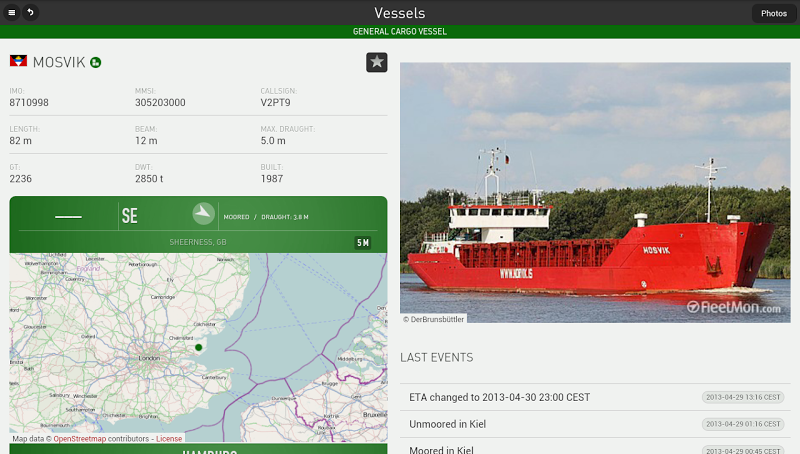Expand the HAMBURG panel below the map
The height and width of the screenshot is (454, 800).
pos(198,449)
